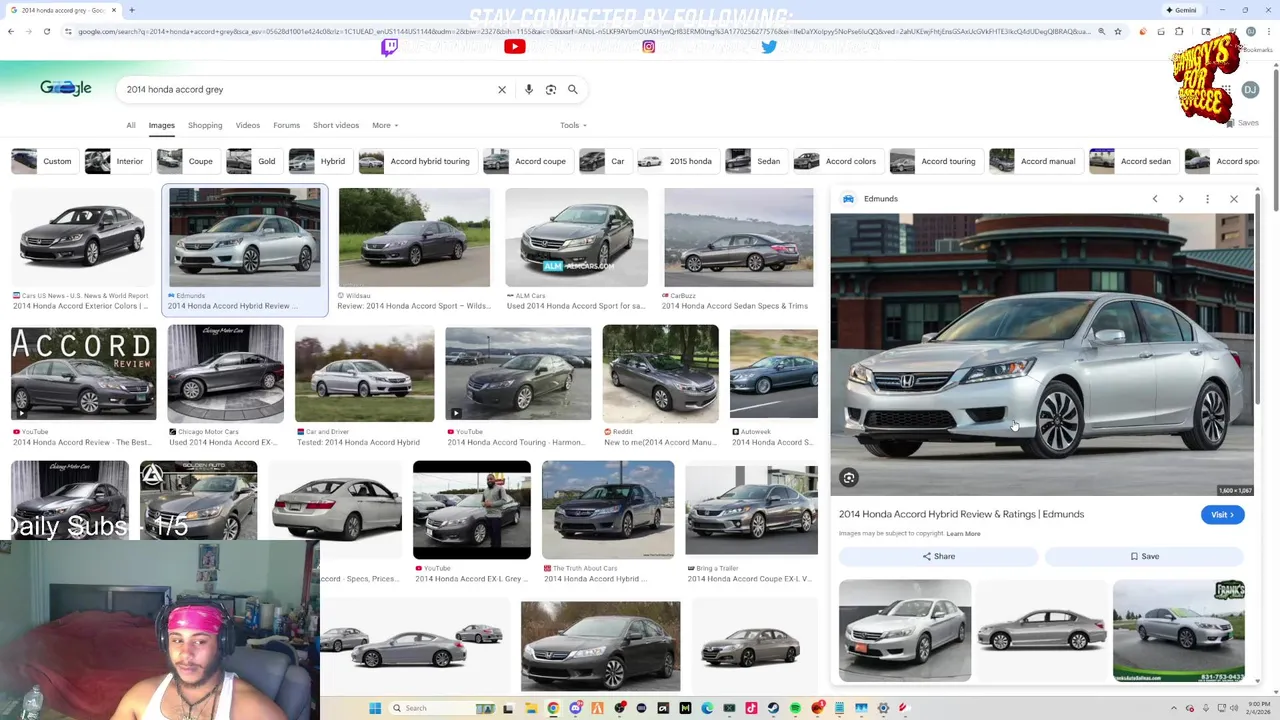Filter by Coupe chip

(187, 161)
